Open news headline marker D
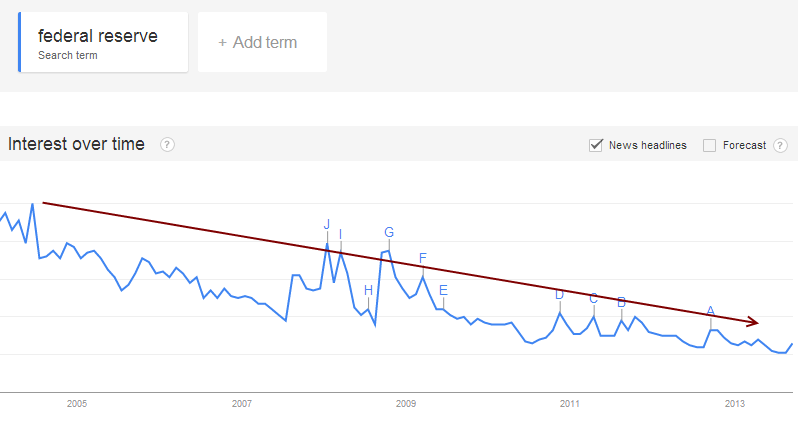Screen dimensions: 805x421 tap(560, 294)
